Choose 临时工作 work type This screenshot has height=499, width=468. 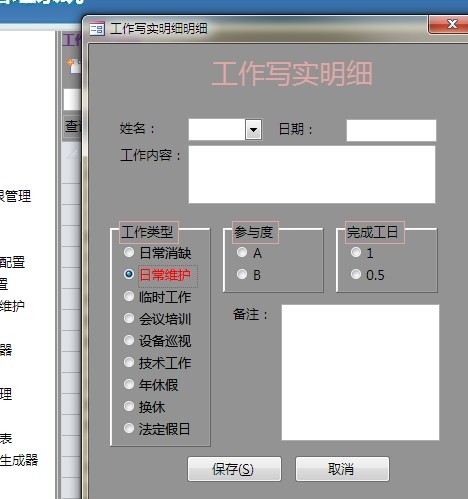pos(129,296)
